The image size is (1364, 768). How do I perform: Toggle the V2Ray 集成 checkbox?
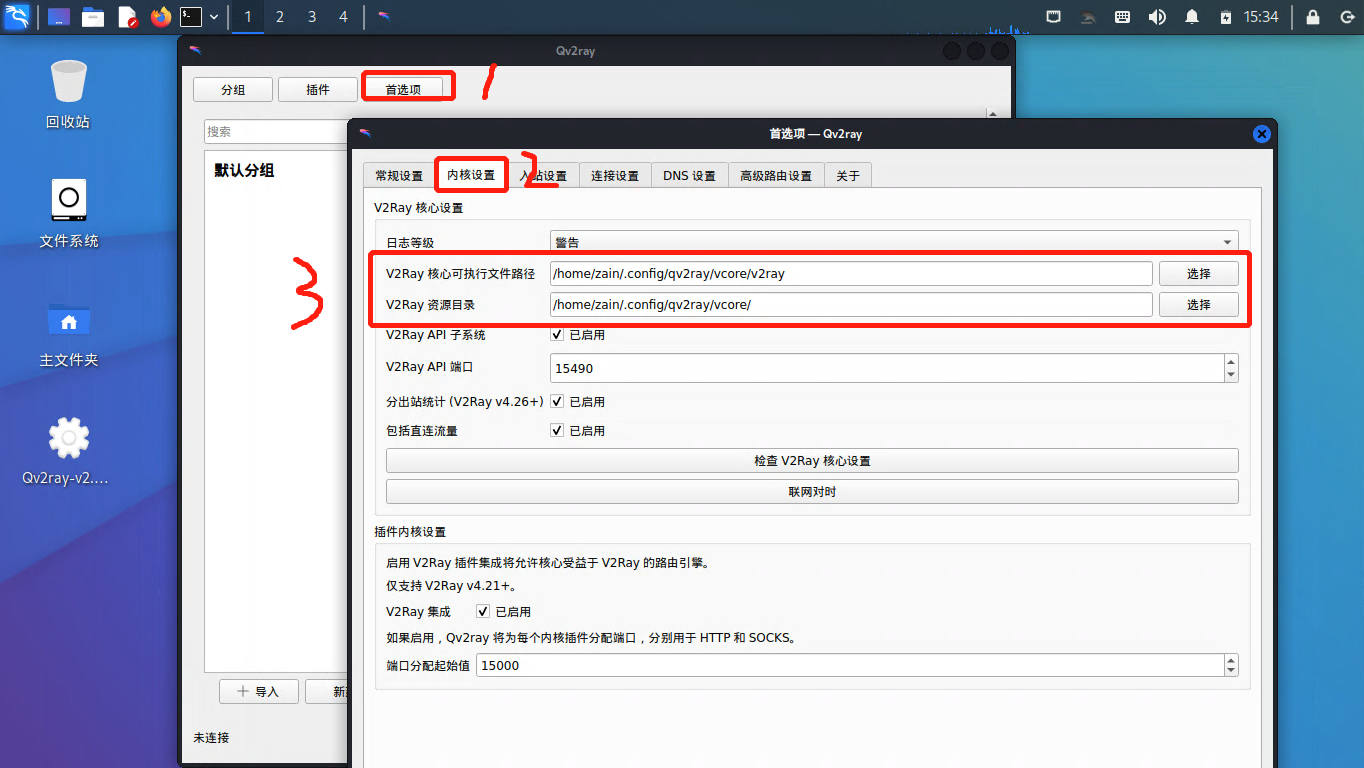pyautogui.click(x=483, y=611)
